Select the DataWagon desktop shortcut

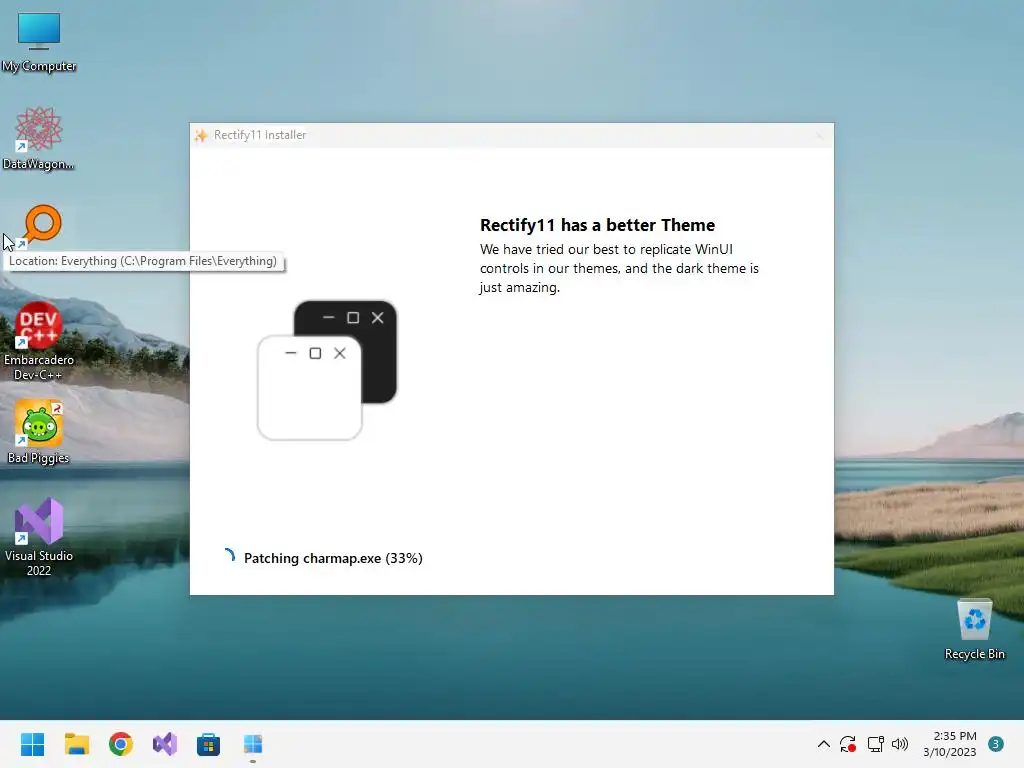(x=39, y=138)
